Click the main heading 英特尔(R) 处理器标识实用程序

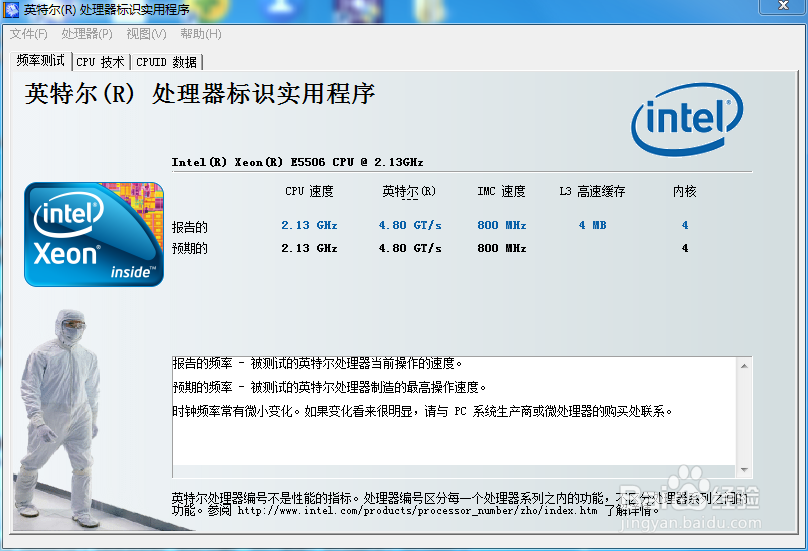click(x=200, y=94)
